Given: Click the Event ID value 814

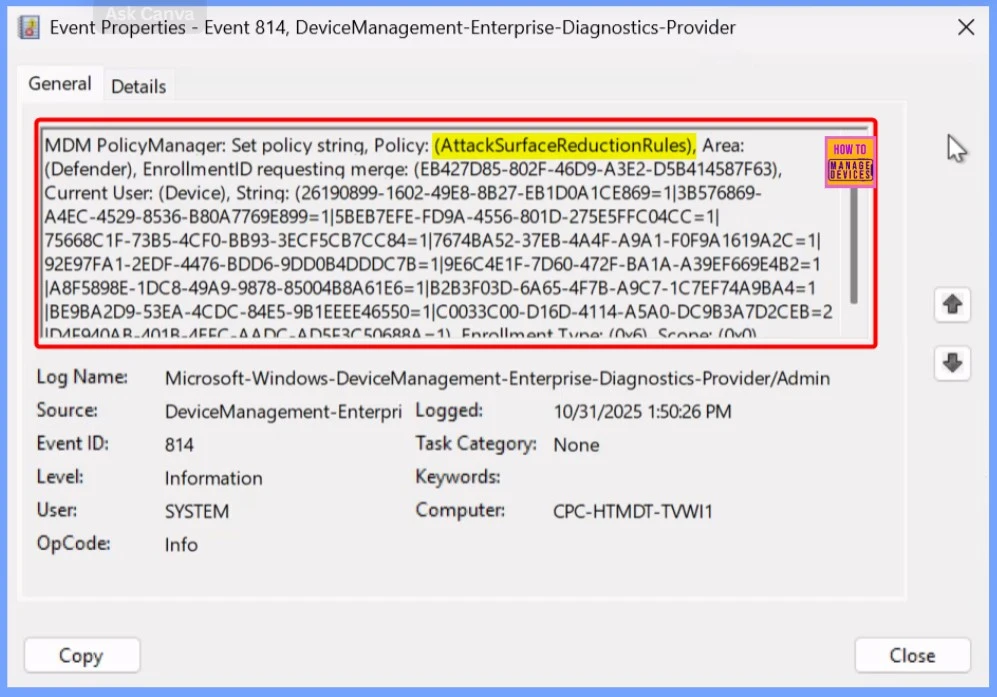Looking at the screenshot, I should coord(180,443).
